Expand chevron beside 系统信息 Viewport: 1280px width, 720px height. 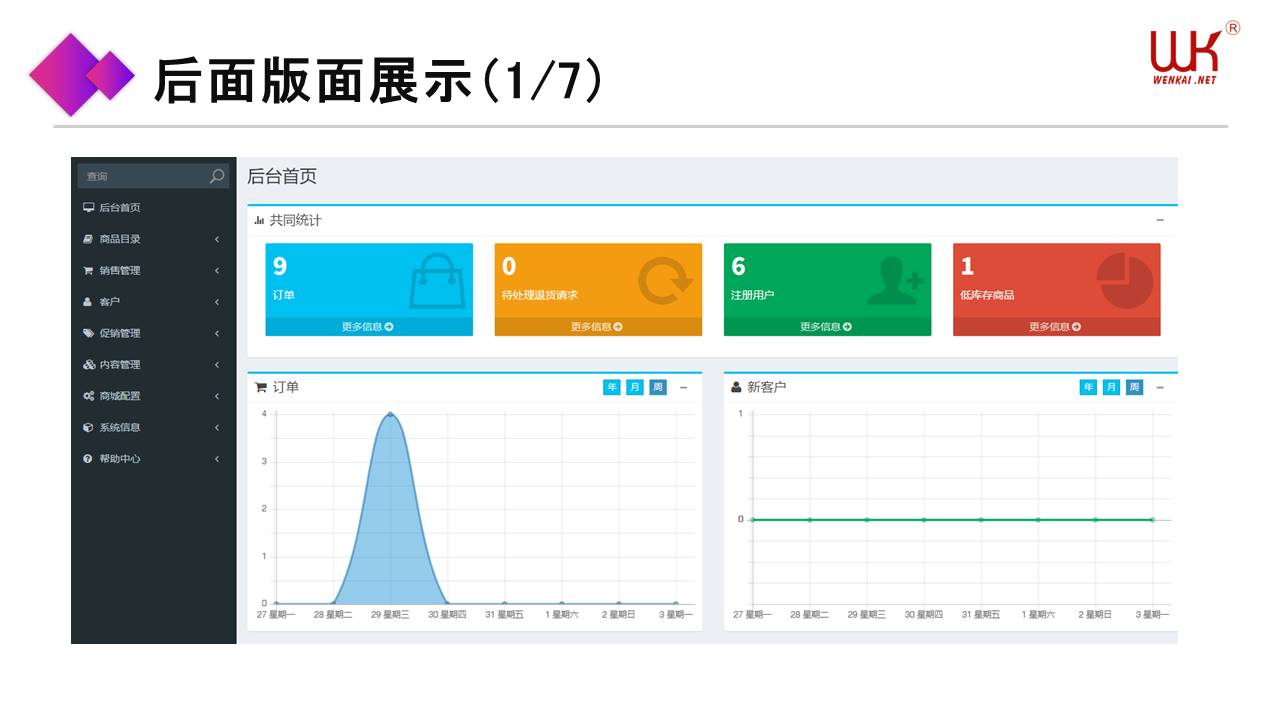[217, 427]
